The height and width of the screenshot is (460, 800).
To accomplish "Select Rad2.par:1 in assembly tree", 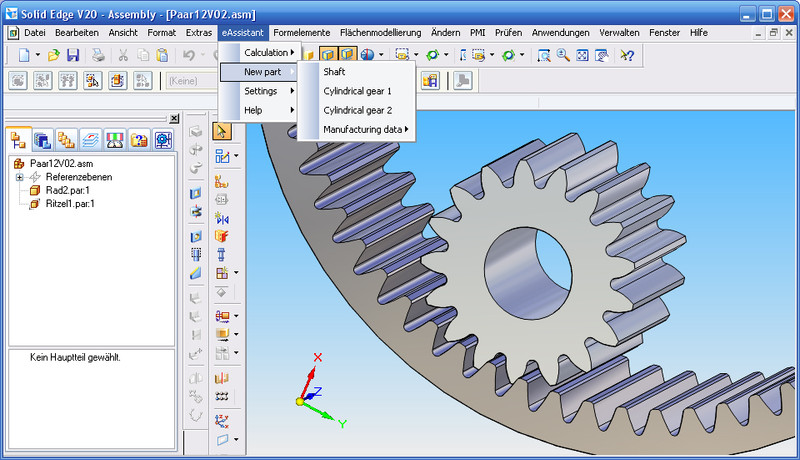I will (x=67, y=190).
